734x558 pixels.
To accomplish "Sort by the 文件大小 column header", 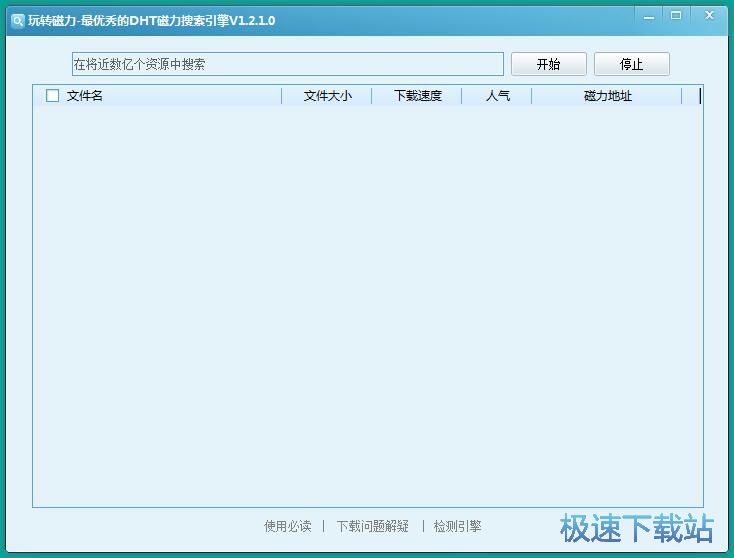I will click(327, 96).
